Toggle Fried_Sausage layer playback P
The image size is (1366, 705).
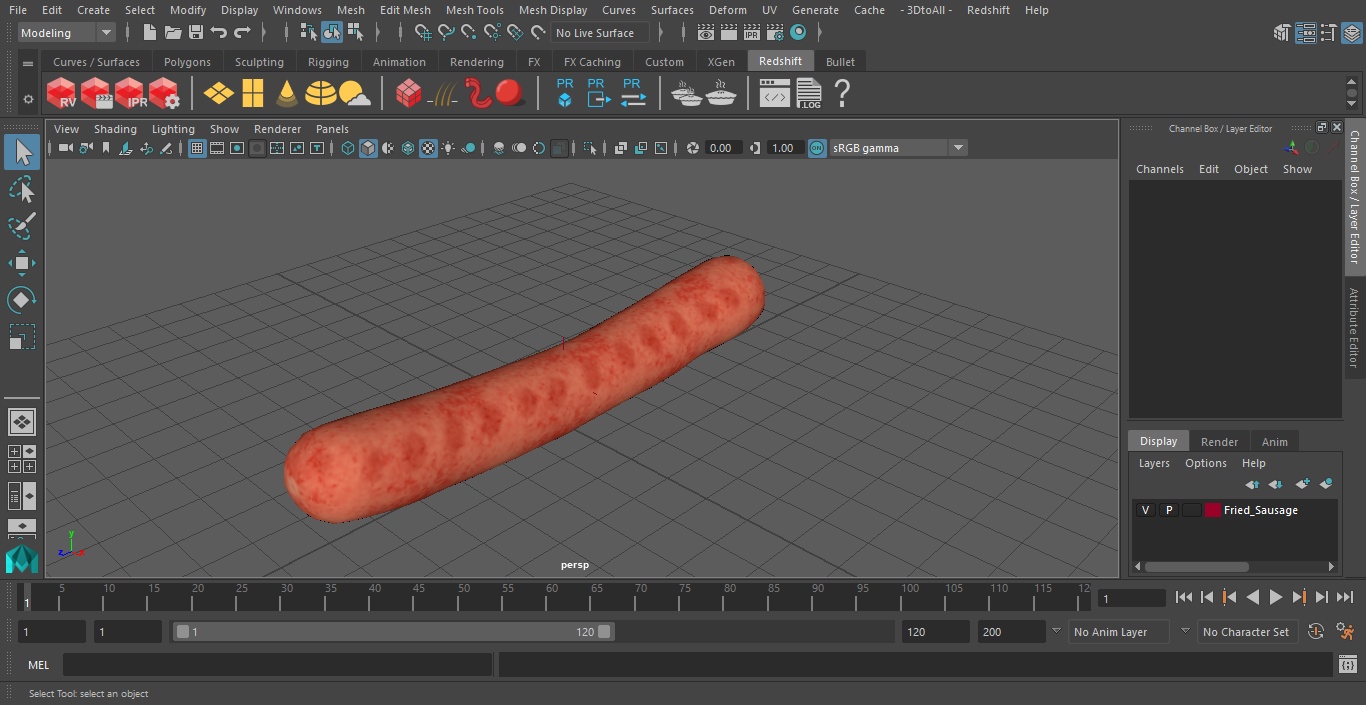[x=1168, y=510]
